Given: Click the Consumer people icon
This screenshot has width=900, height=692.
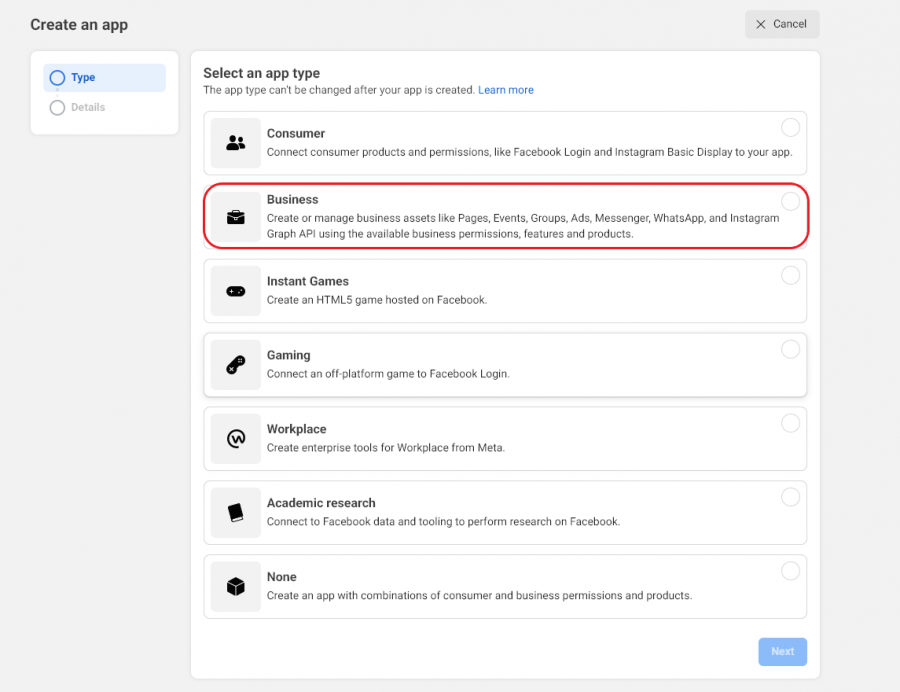Looking at the screenshot, I should pyautogui.click(x=235, y=143).
